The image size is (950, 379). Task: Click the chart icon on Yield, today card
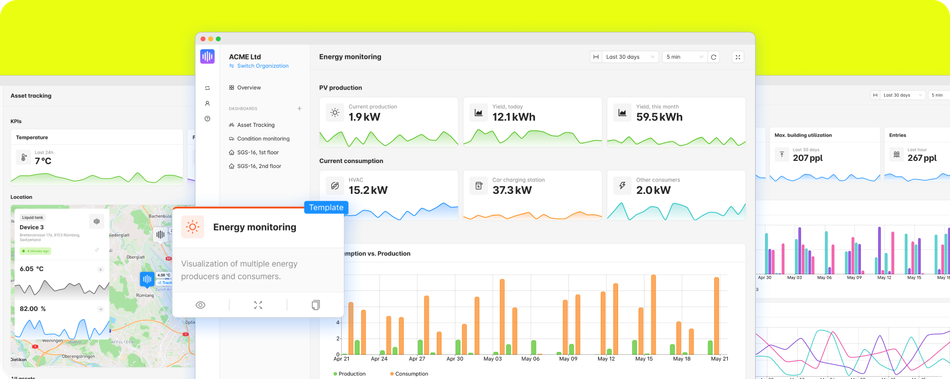click(478, 113)
